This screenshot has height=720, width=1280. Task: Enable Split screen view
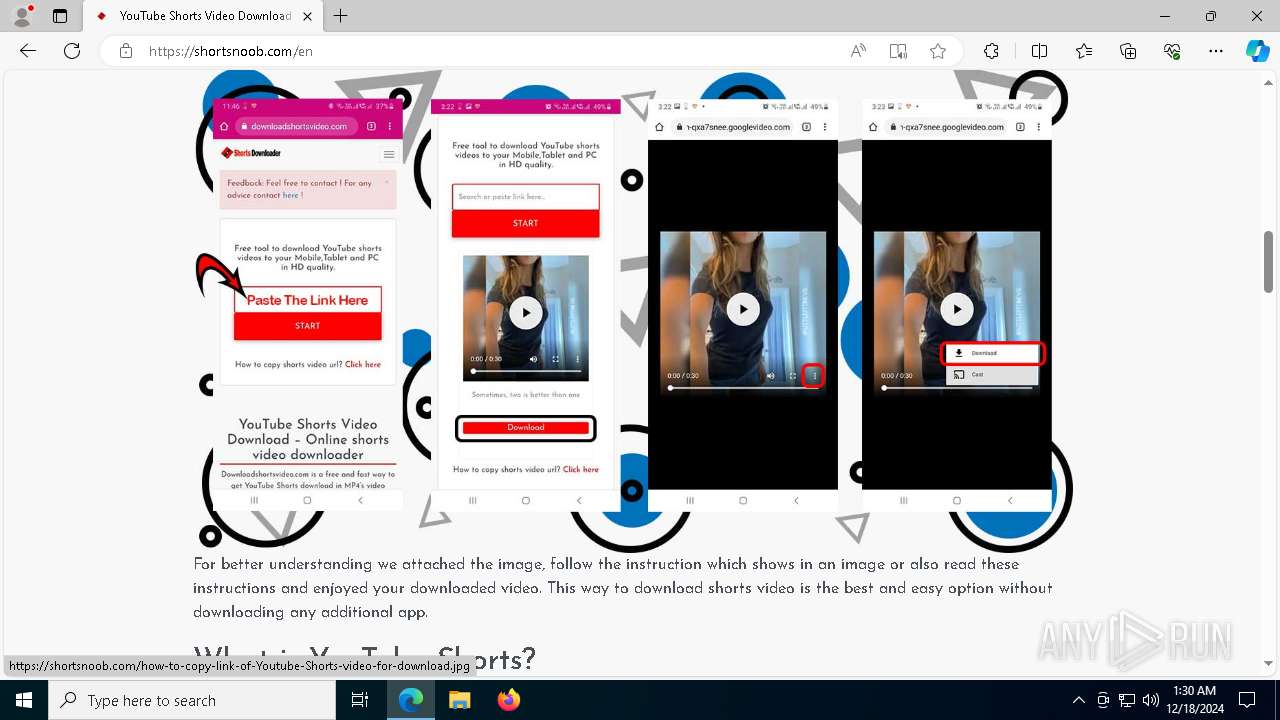click(x=1039, y=51)
